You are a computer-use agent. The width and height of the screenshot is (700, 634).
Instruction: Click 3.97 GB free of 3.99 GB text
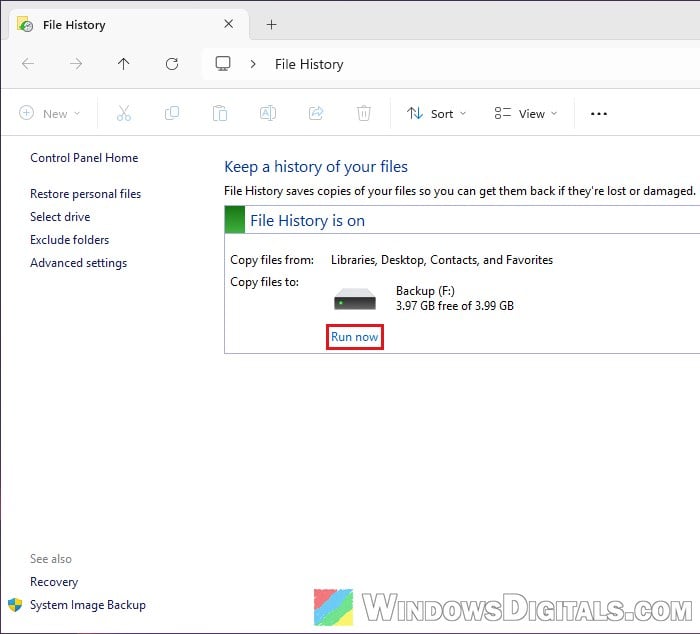[x=454, y=306]
